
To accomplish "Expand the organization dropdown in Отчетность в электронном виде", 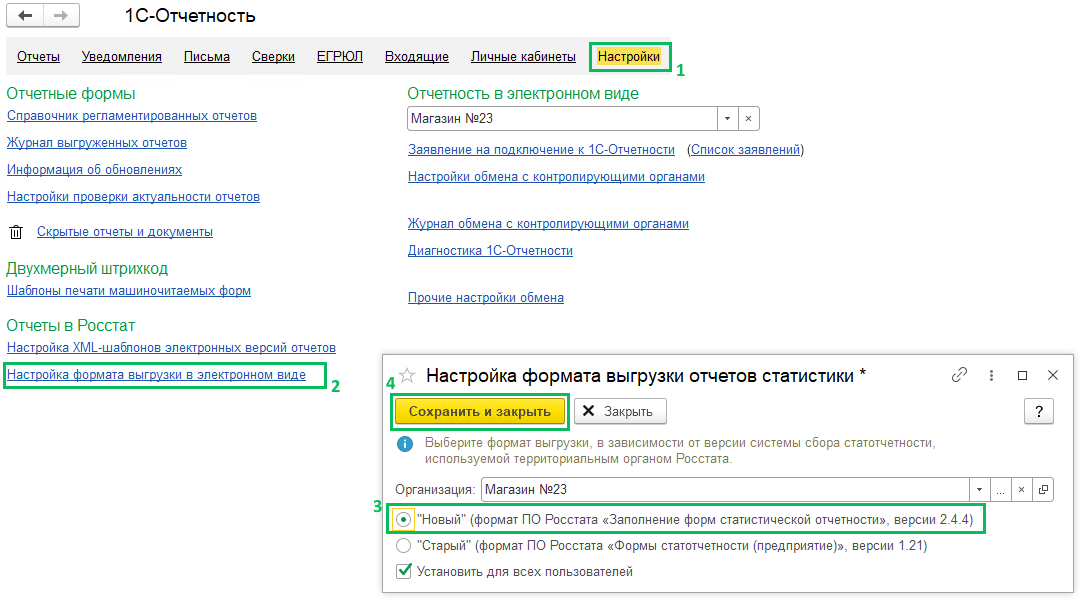I will pyautogui.click(x=727, y=119).
